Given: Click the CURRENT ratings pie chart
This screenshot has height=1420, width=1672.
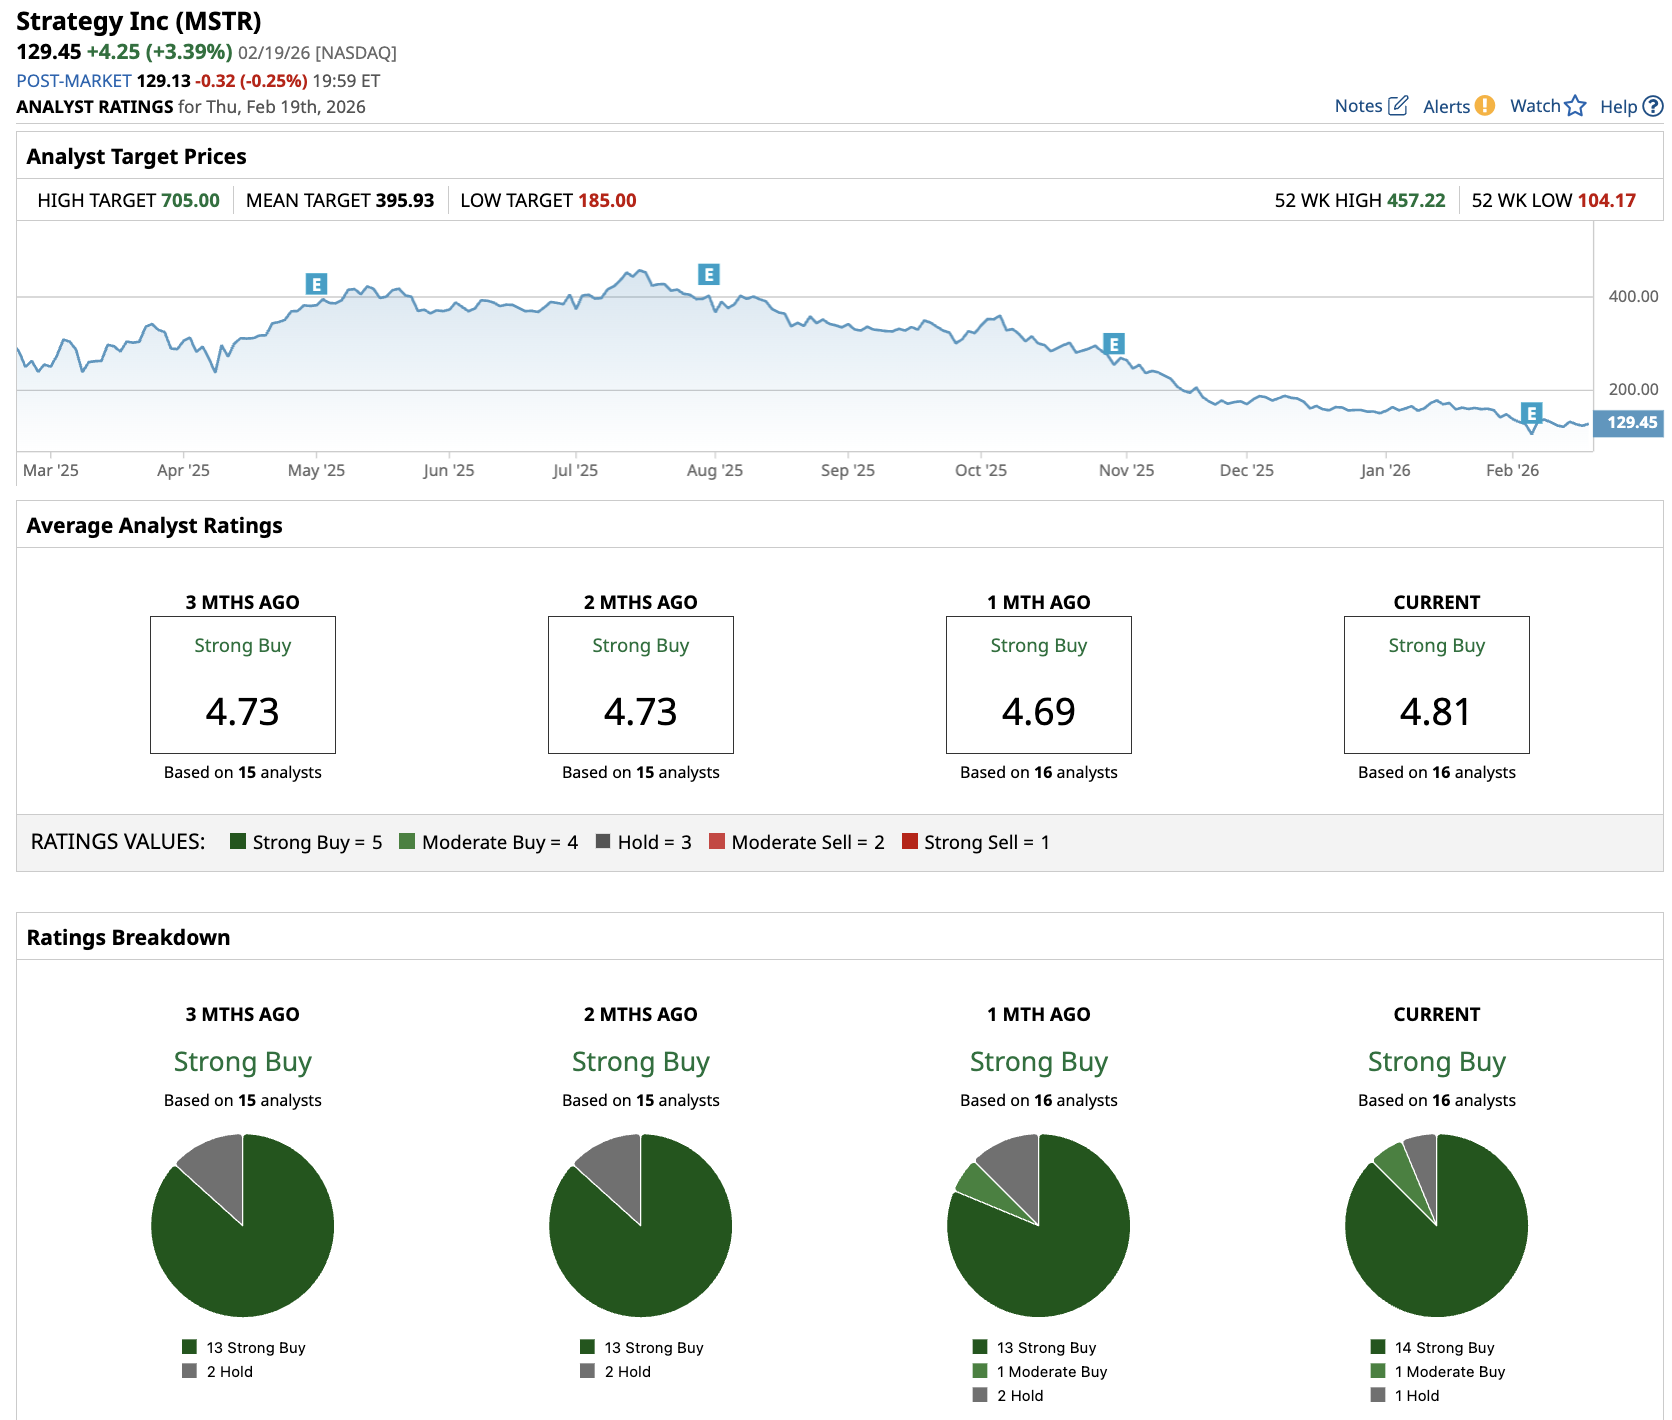Looking at the screenshot, I should [1437, 1225].
